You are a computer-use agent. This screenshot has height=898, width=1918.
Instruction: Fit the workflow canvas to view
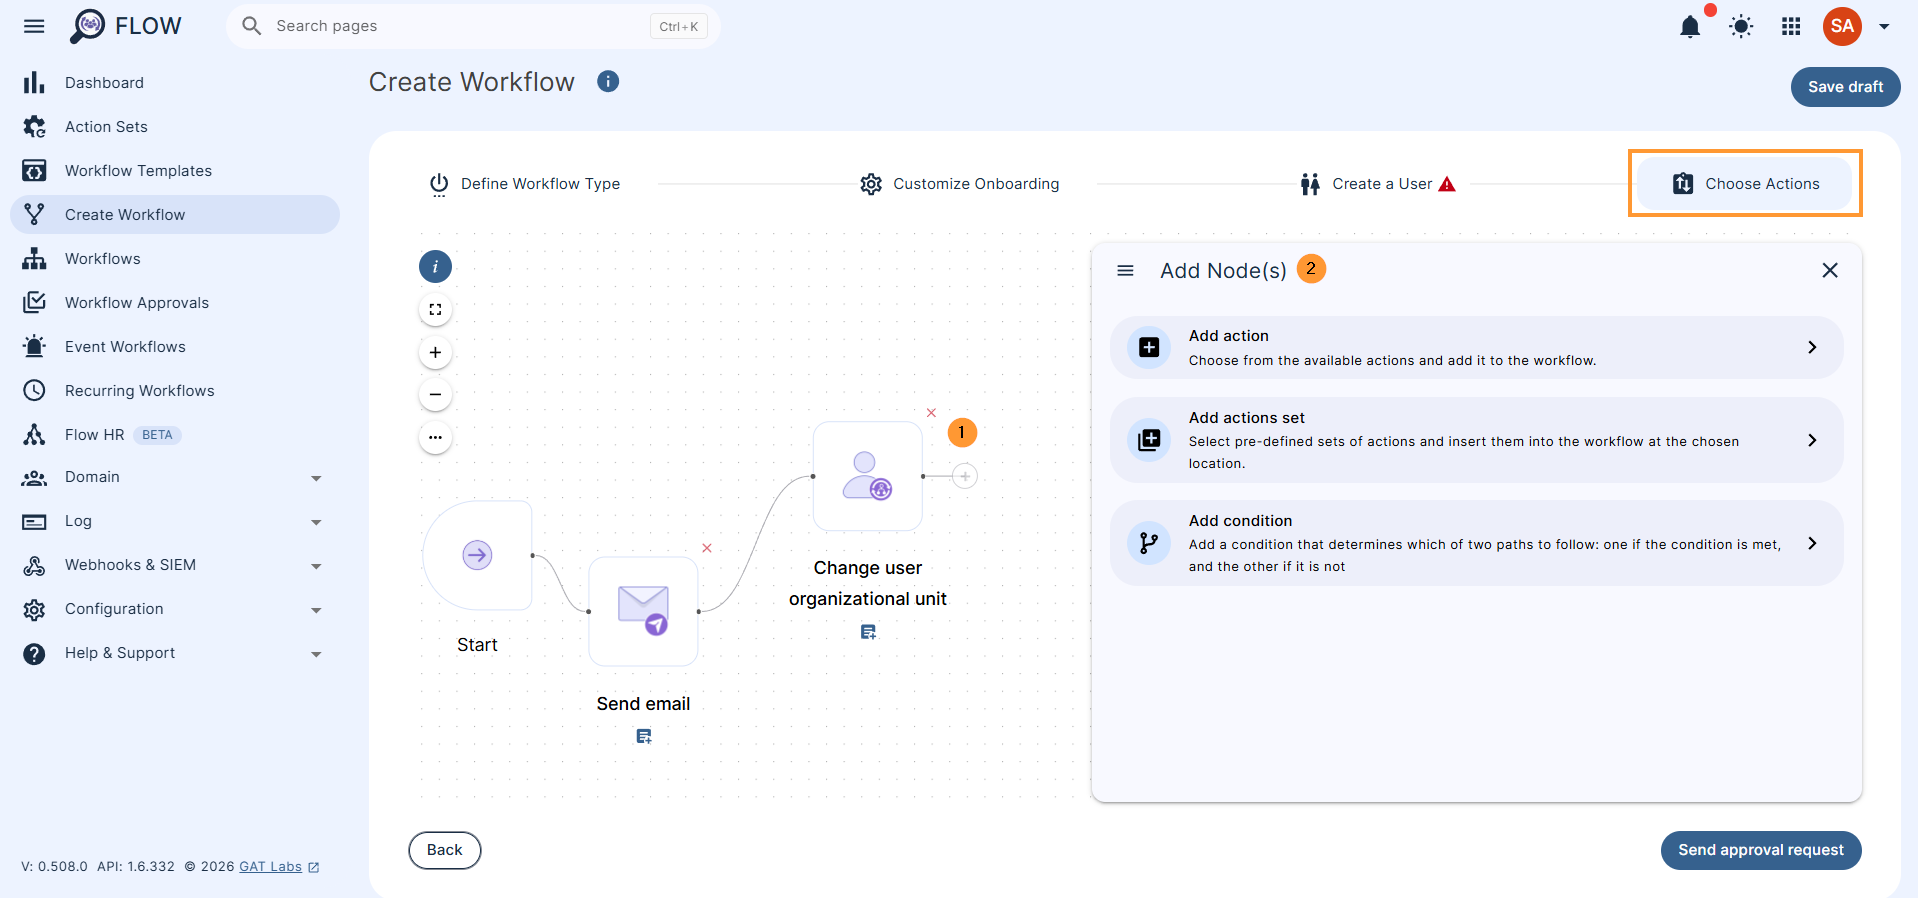tap(435, 310)
